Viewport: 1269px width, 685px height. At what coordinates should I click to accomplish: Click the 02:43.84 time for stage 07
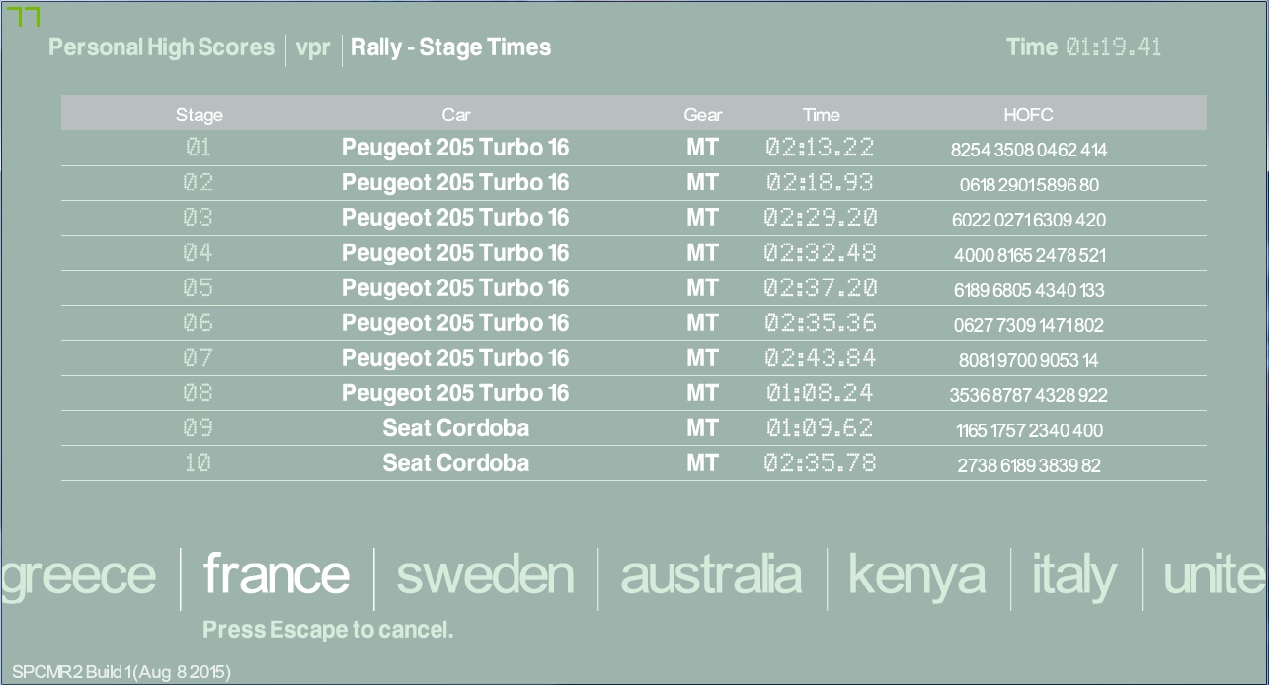pos(820,358)
